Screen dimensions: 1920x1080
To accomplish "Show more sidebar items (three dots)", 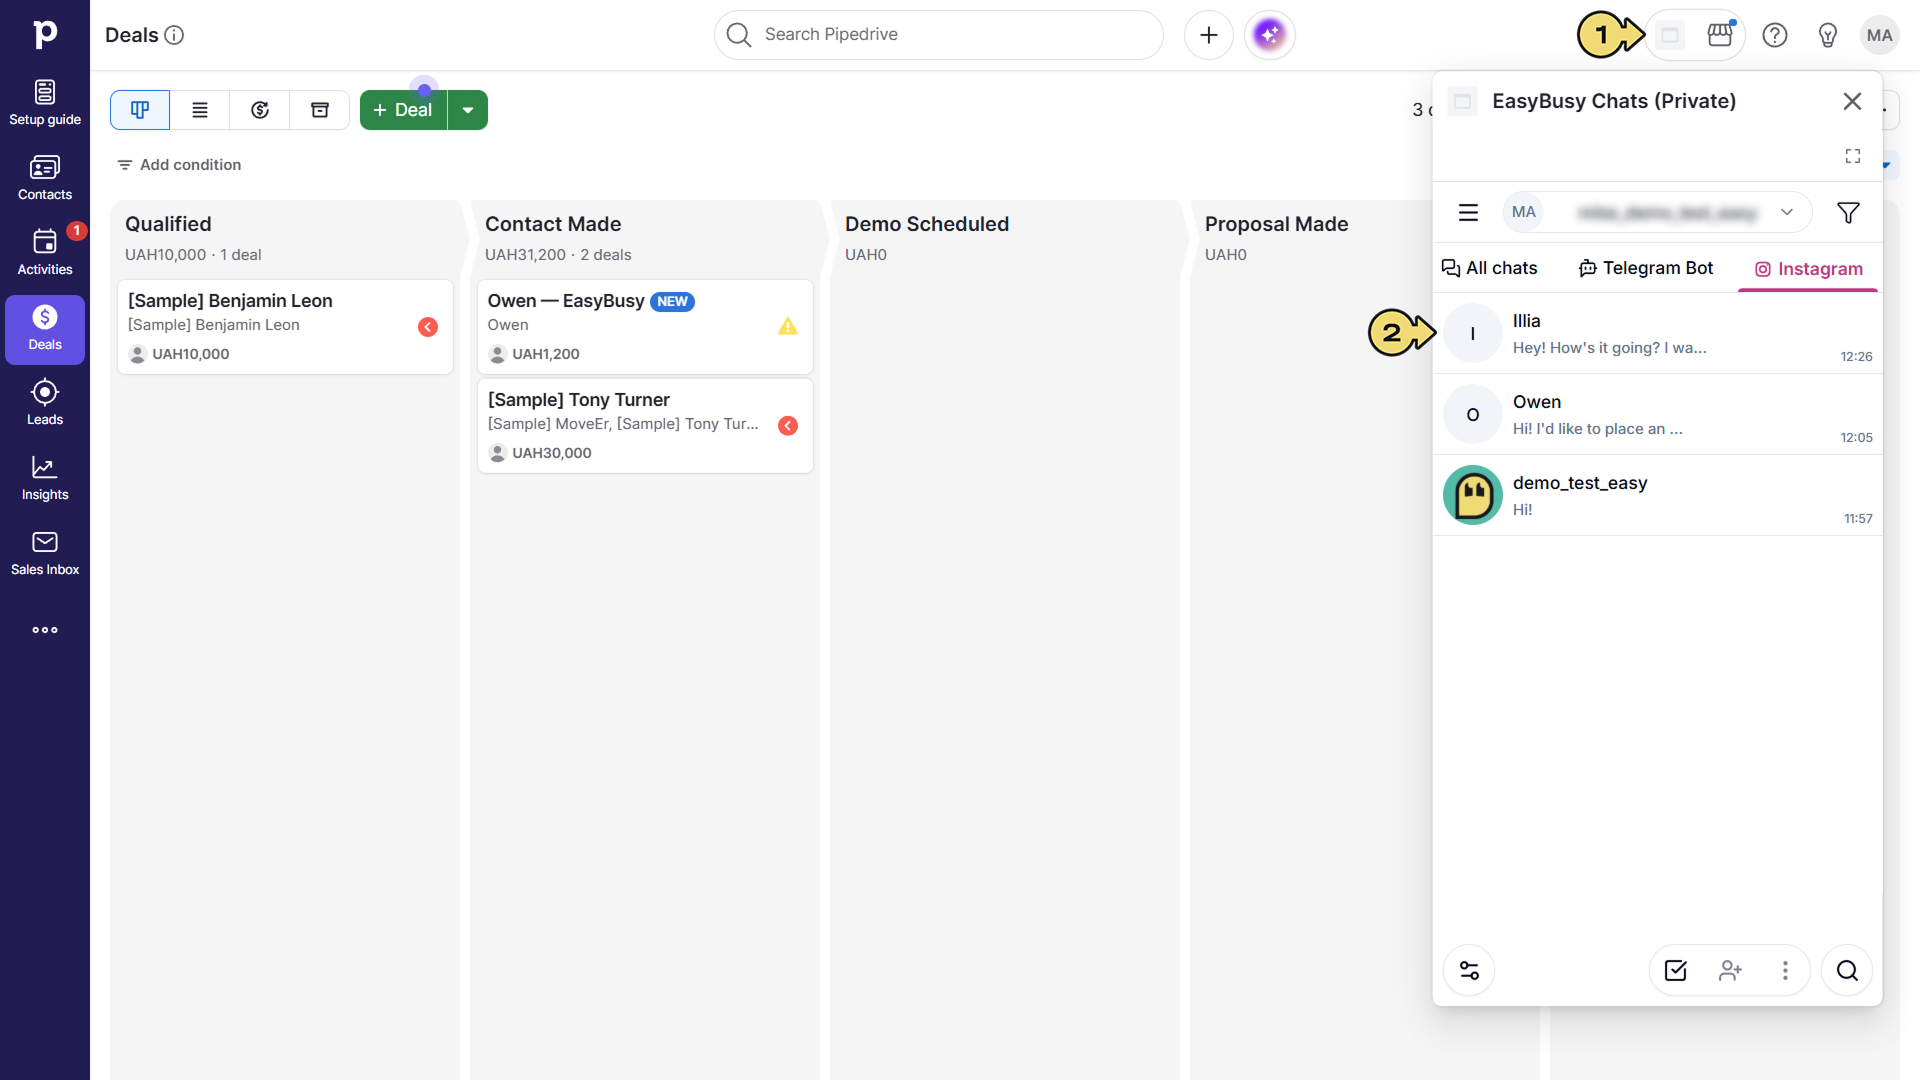I will click(x=45, y=630).
